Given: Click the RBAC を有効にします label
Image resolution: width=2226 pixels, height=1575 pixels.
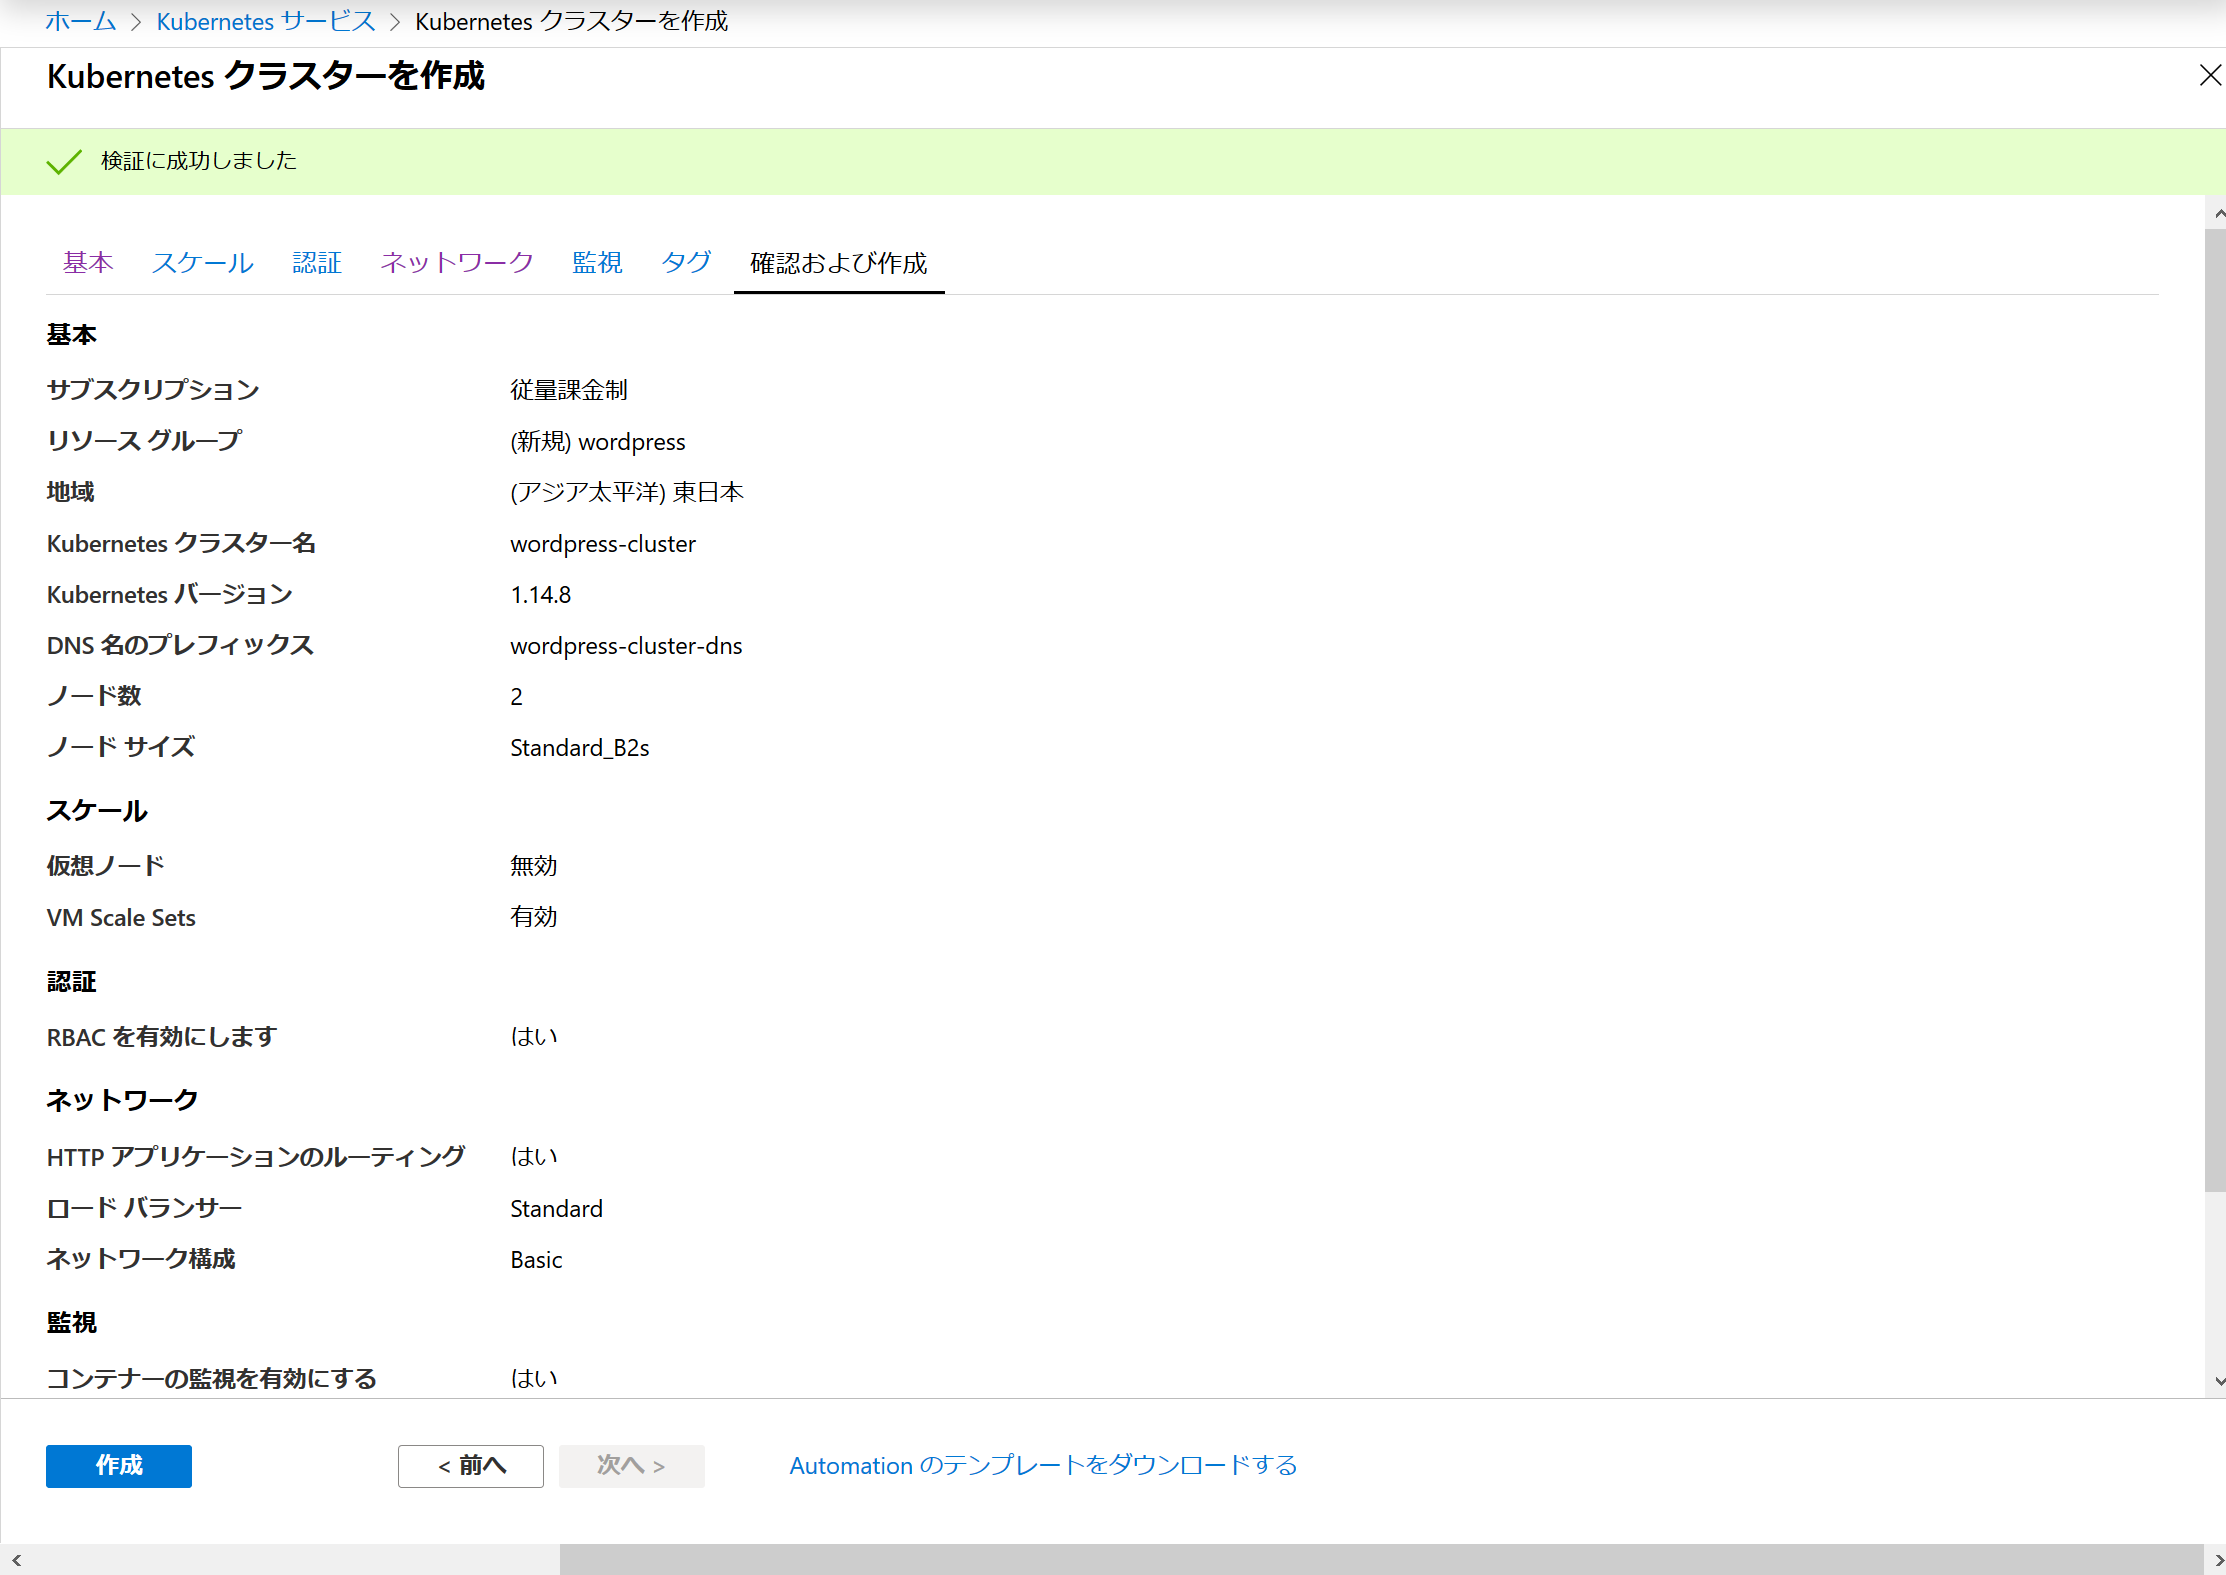Looking at the screenshot, I should (162, 1037).
